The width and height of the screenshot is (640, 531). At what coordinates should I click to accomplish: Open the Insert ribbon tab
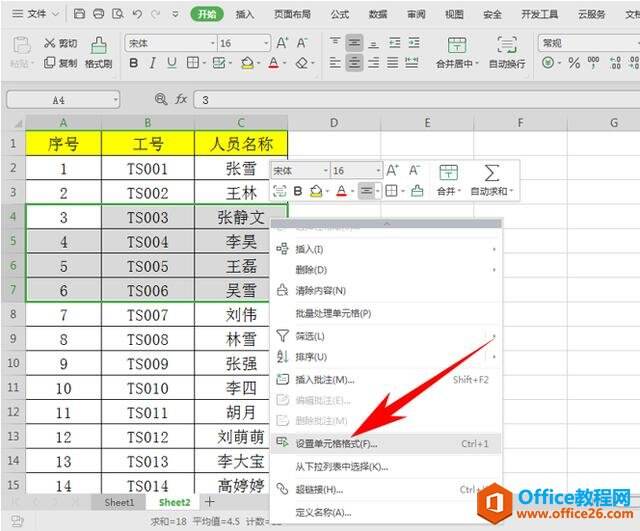(x=245, y=14)
